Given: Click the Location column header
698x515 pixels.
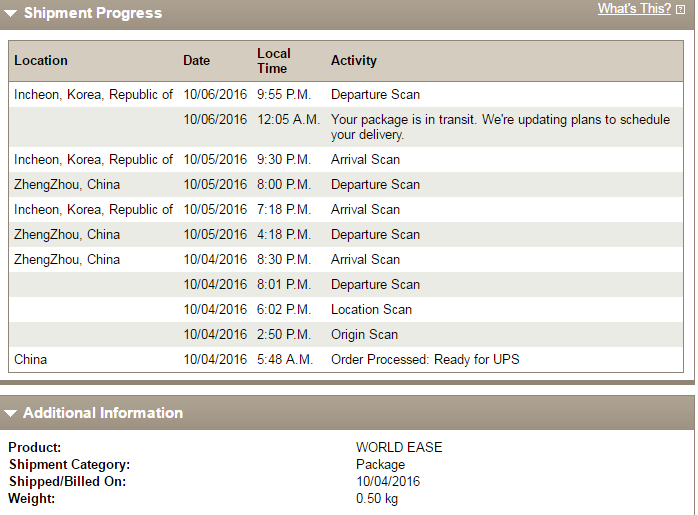Looking at the screenshot, I should 41,60.
